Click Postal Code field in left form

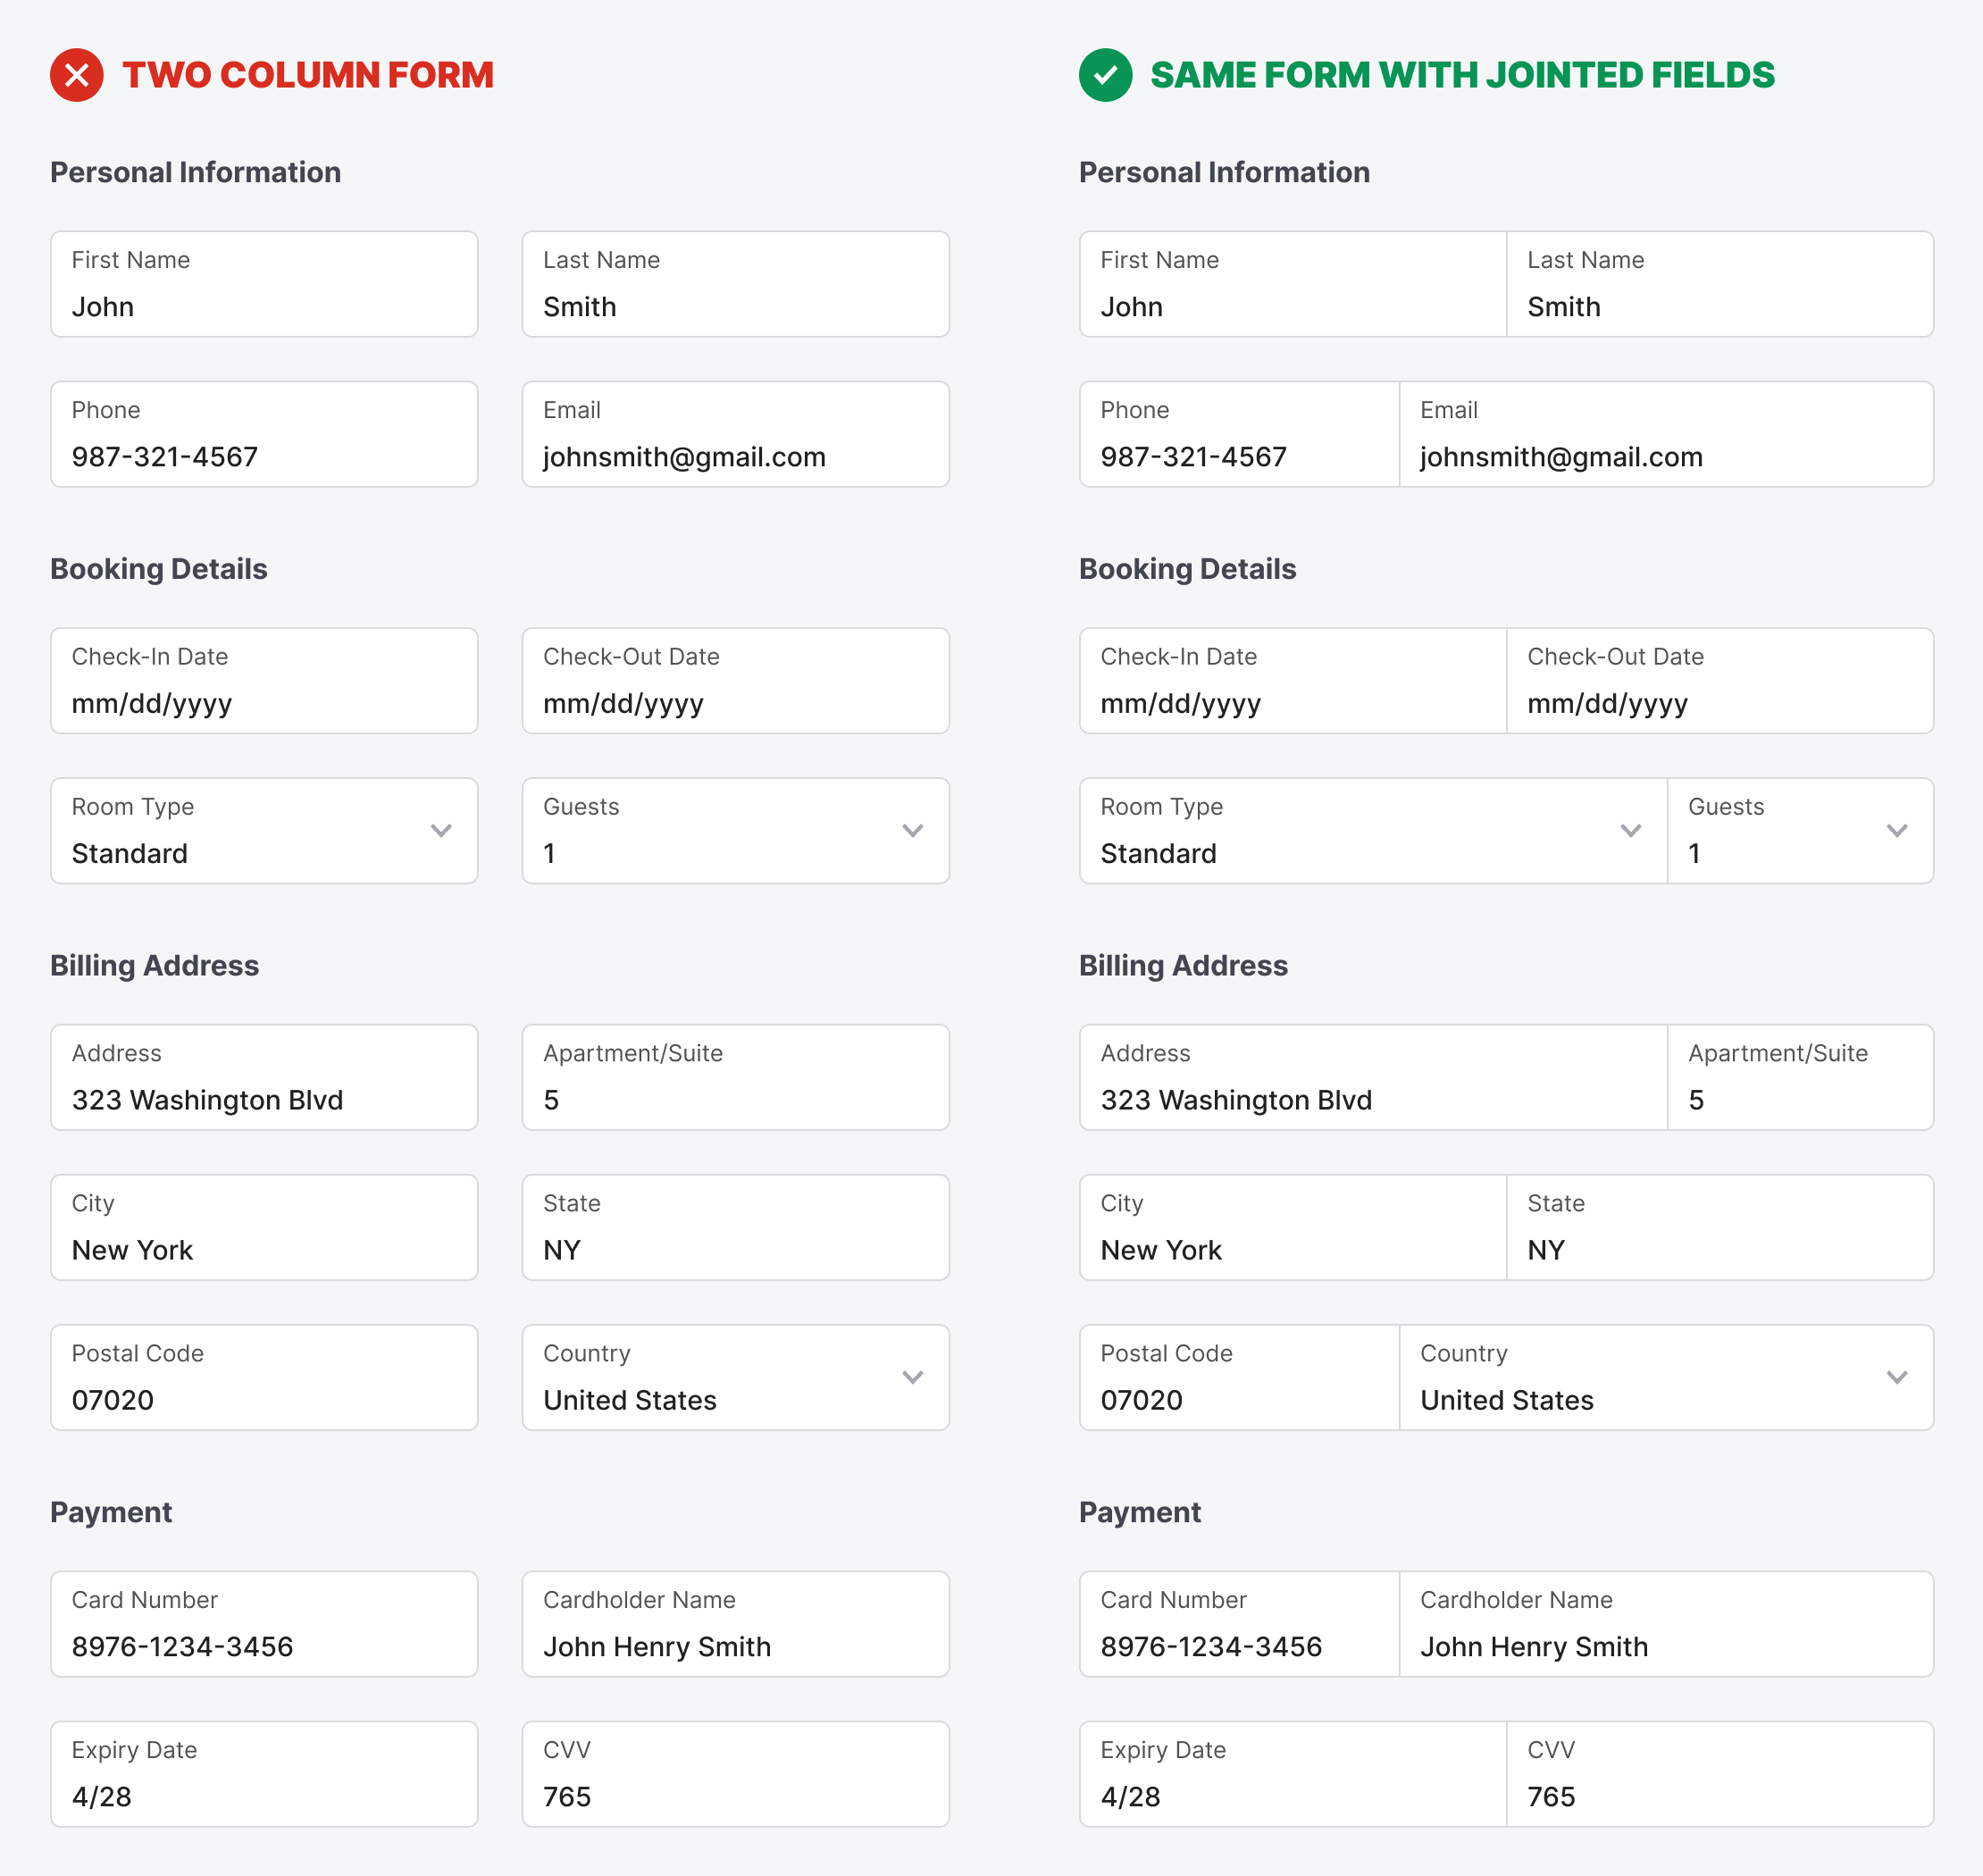point(264,1378)
